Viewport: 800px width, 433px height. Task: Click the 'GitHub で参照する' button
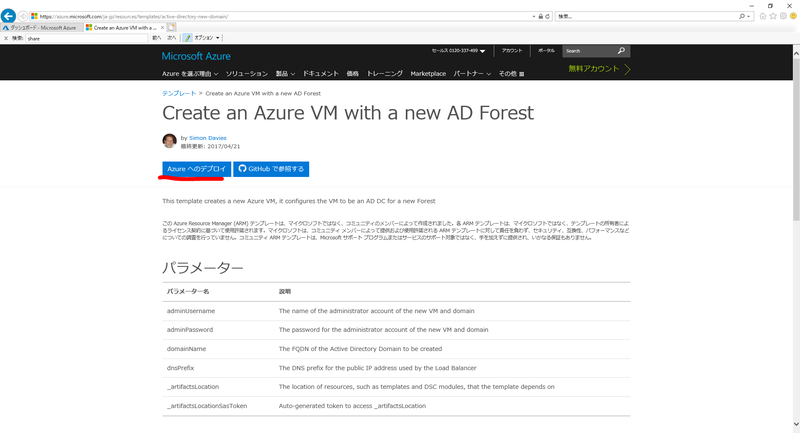[271, 169]
